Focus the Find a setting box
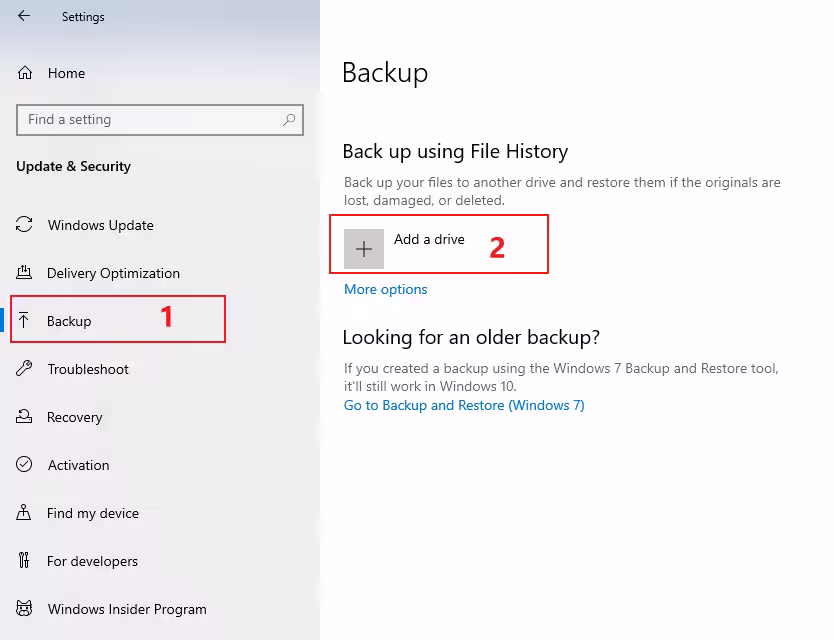Screen dimensions: 834x640 point(150,120)
